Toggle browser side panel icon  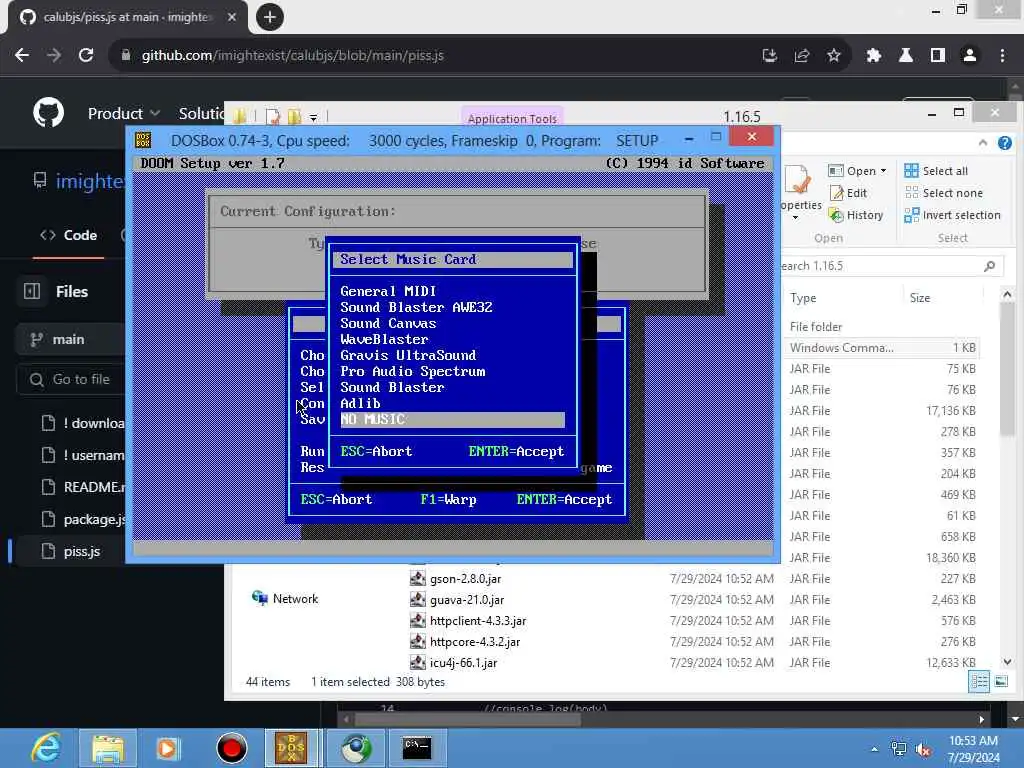(938, 56)
